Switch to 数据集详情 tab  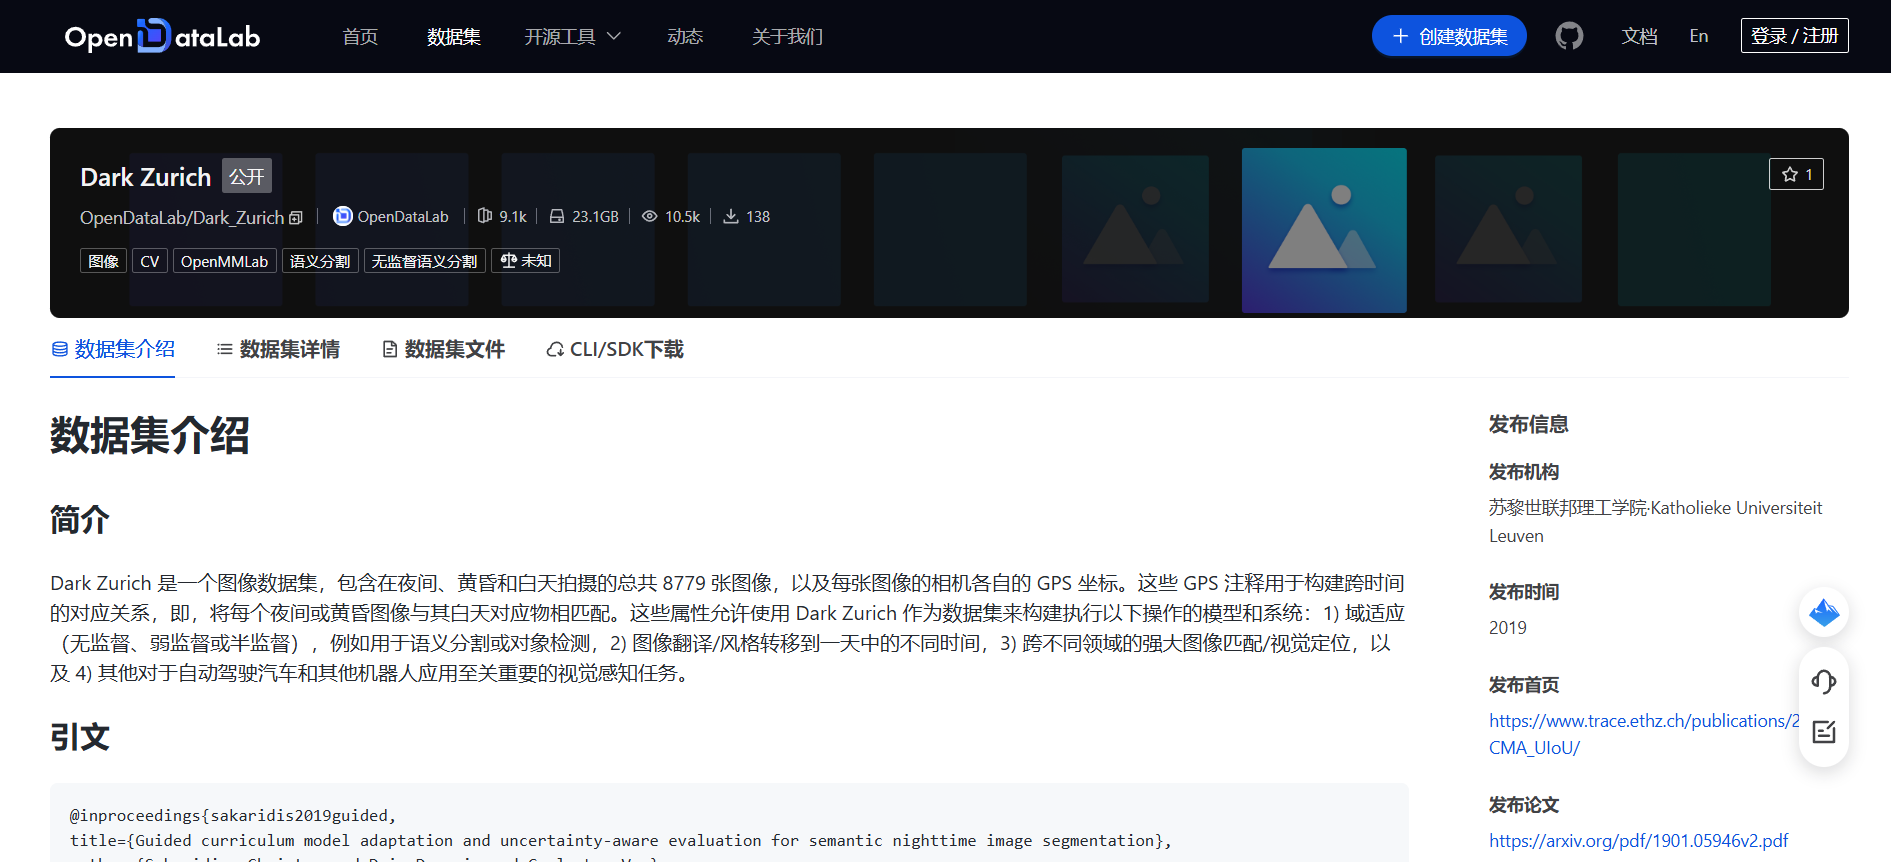point(278,349)
